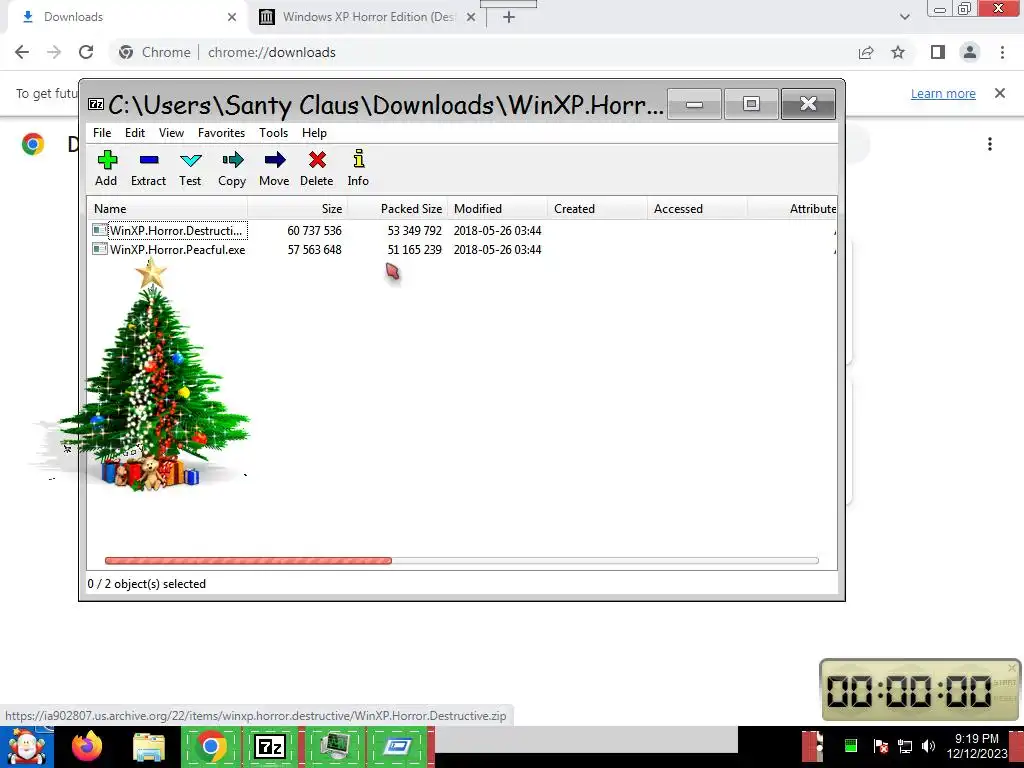Open the Edit menu in 7-Zip
The width and height of the screenshot is (1024, 768).
[x=135, y=133]
